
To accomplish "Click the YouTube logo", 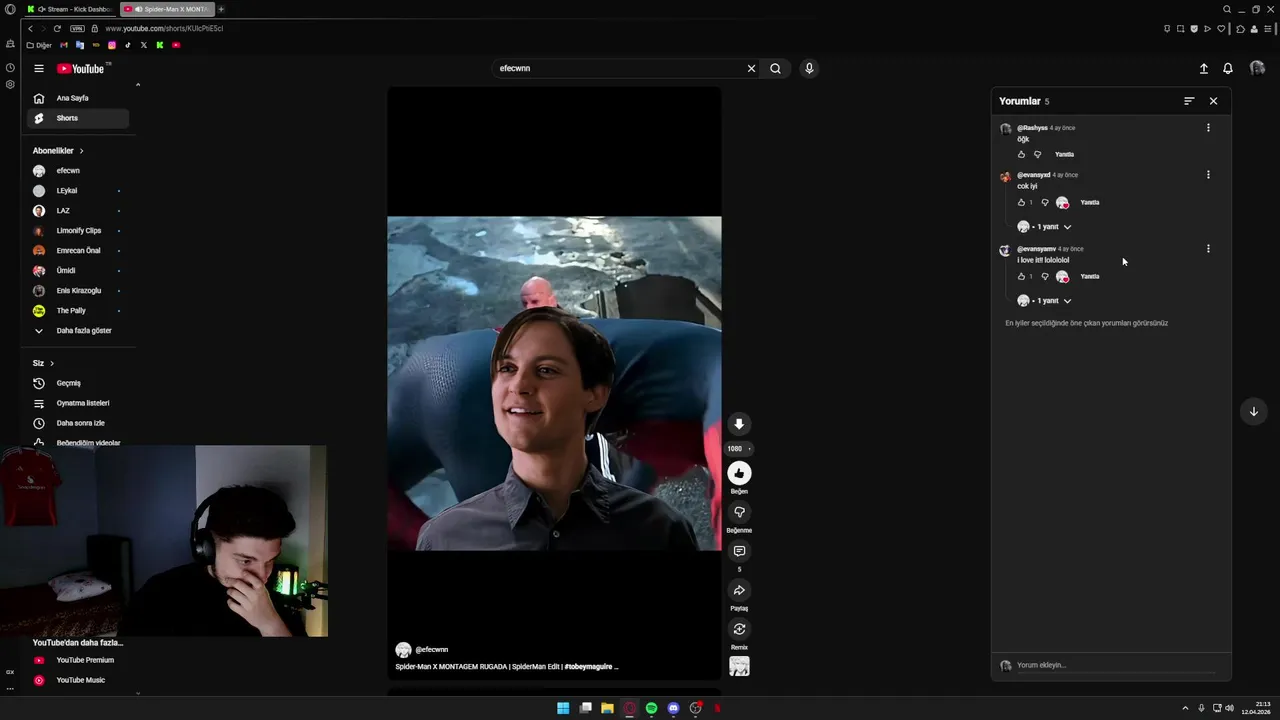I will click(x=81, y=69).
